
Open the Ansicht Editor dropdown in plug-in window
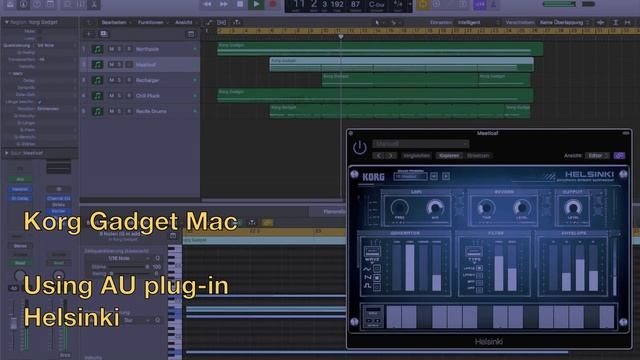(598, 156)
